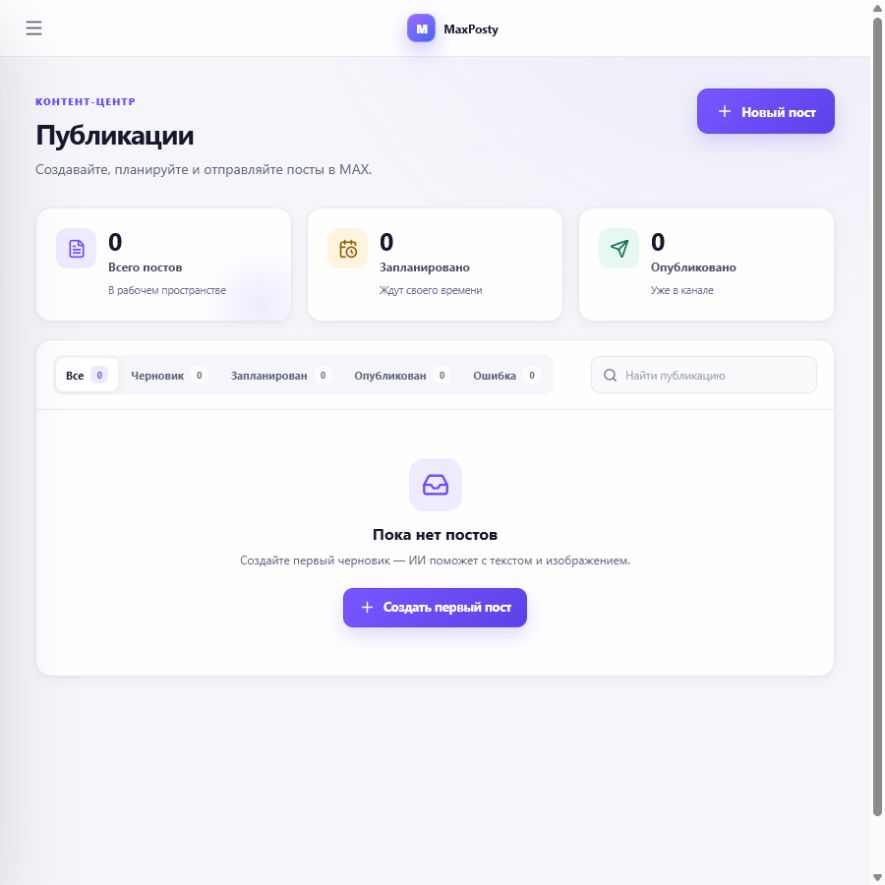Click the paper plane published icon
The width and height of the screenshot is (885, 885).
[x=619, y=248]
